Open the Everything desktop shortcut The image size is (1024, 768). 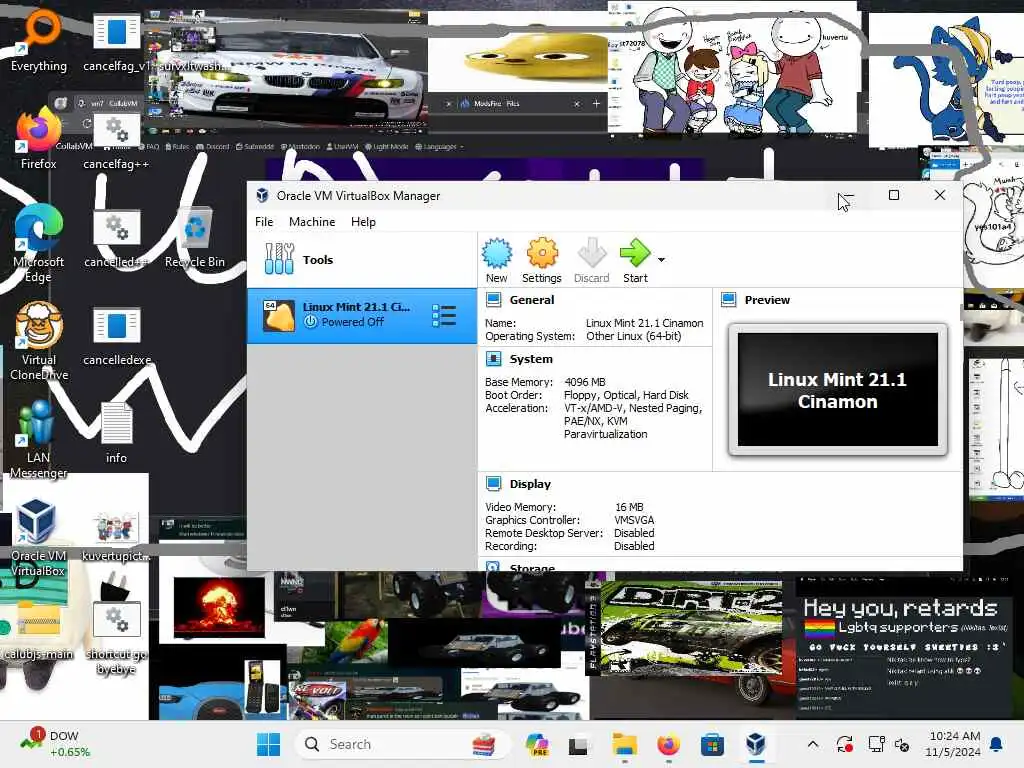pyautogui.click(x=39, y=39)
